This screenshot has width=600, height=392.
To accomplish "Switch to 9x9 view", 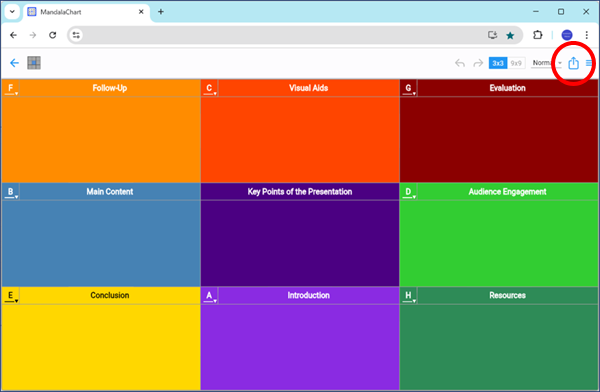I will (516, 63).
